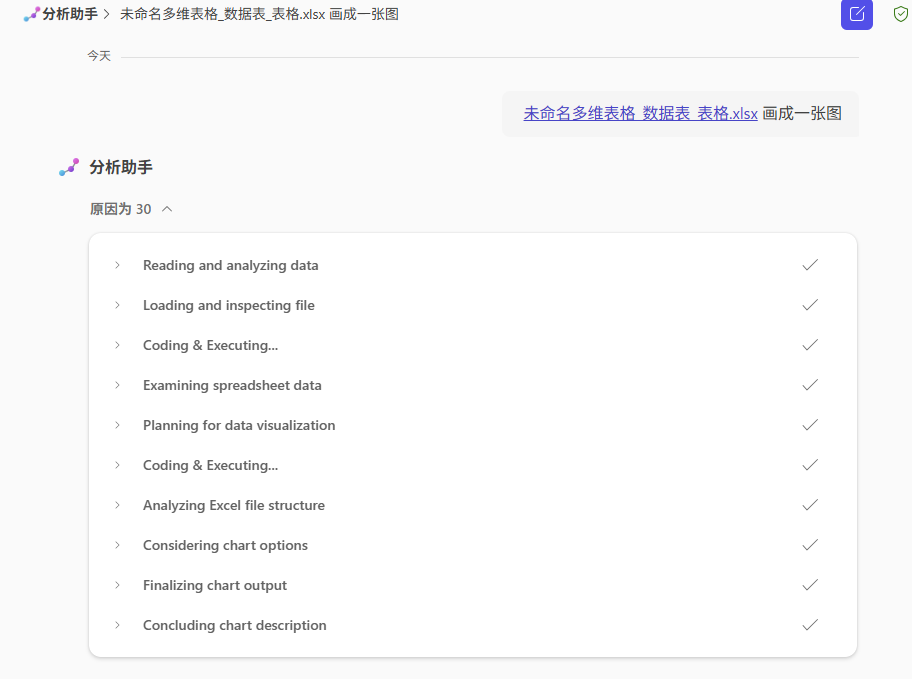Click the green shield icon
Screen dimensions: 912x679
coord(900,14)
